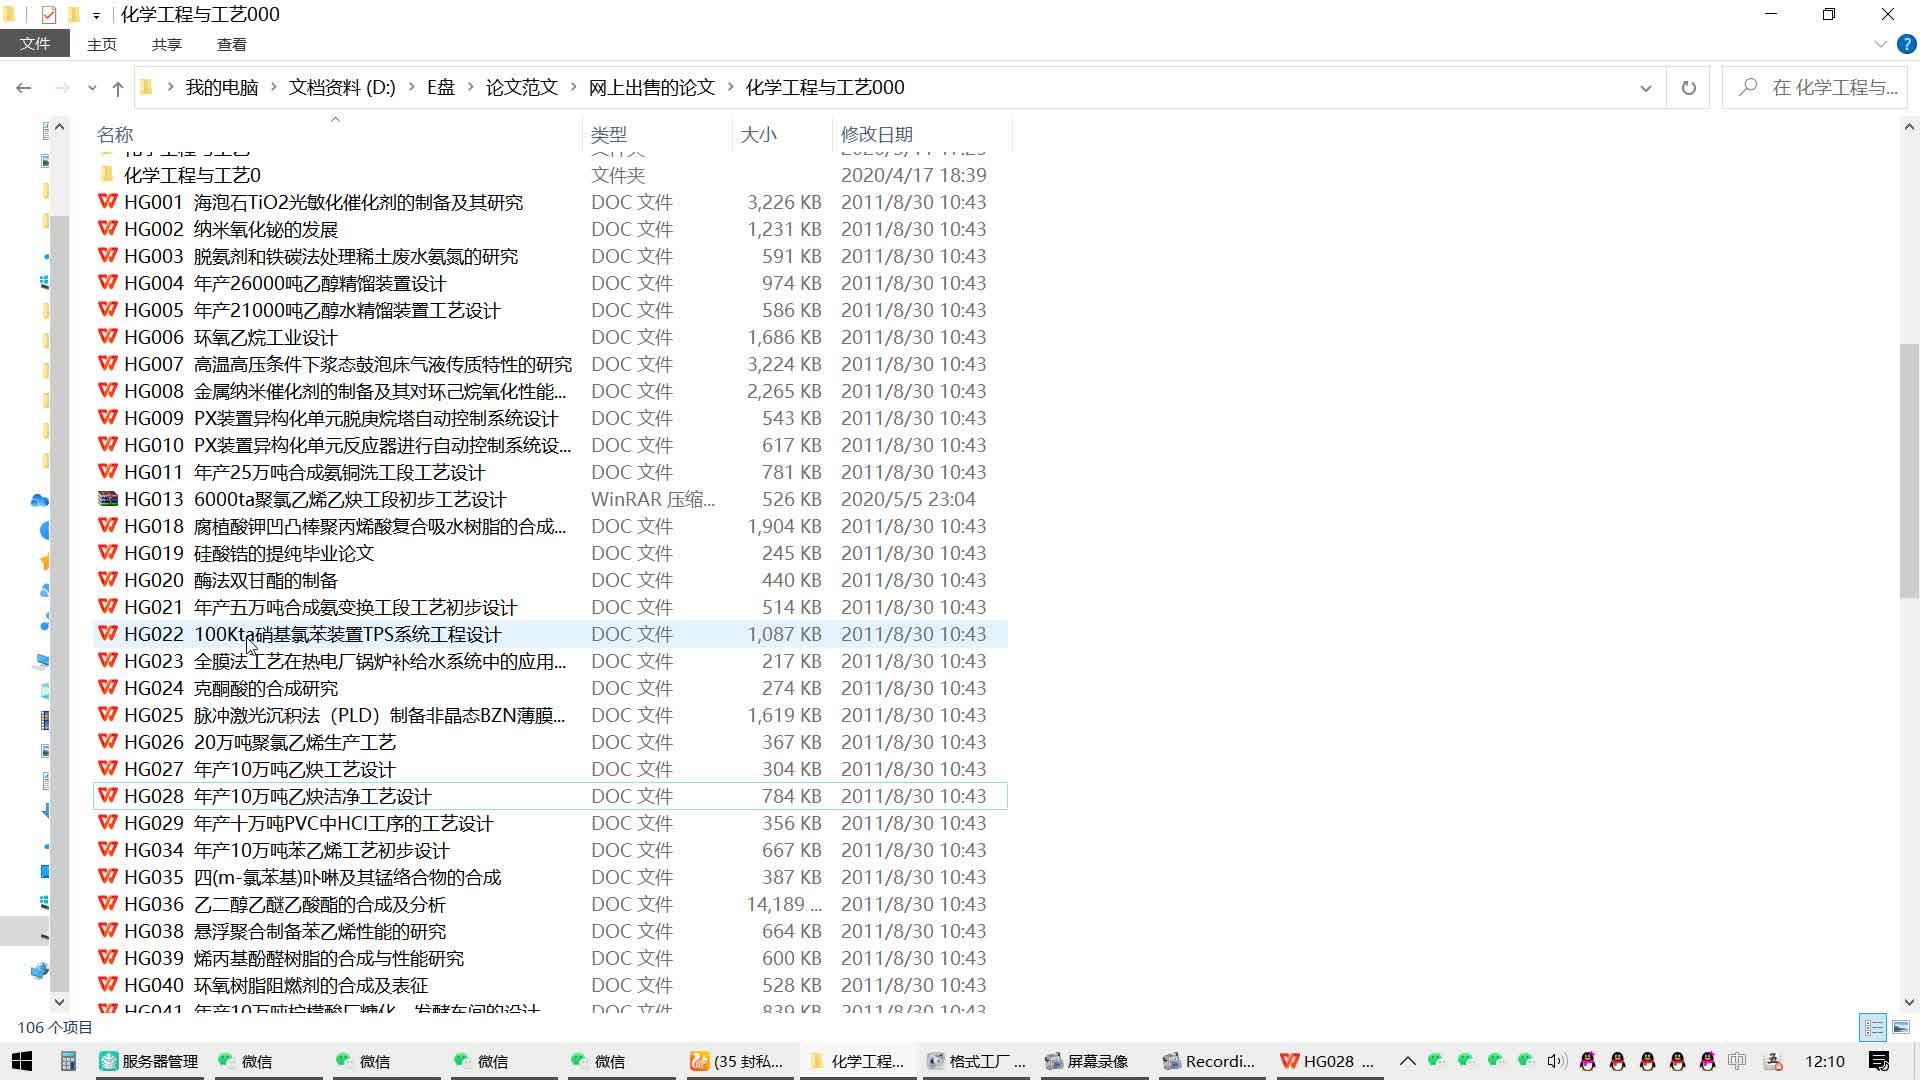Image resolution: width=1920 pixels, height=1080 pixels.
Task: Click the Back navigation arrow
Action: (x=24, y=88)
